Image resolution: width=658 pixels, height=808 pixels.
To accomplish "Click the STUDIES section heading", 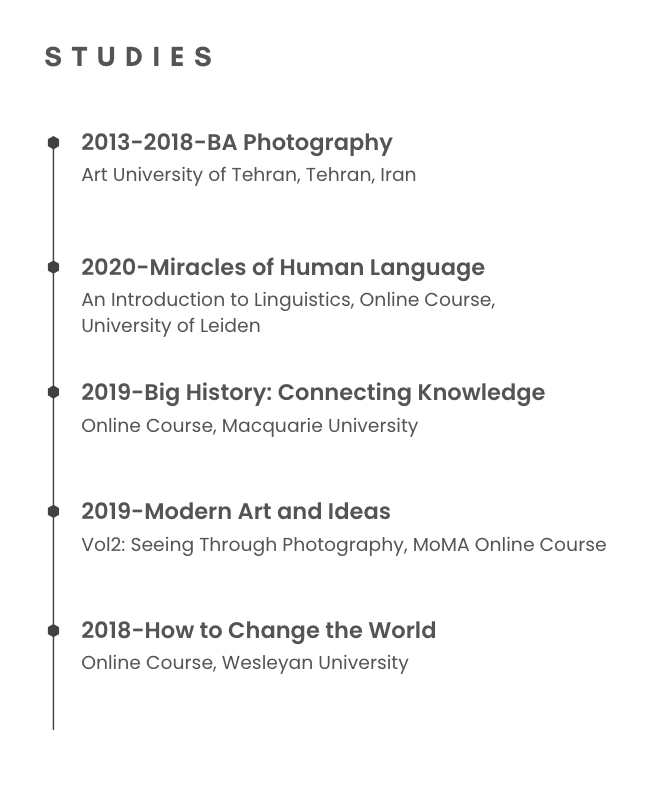I will pyautogui.click(x=129, y=57).
